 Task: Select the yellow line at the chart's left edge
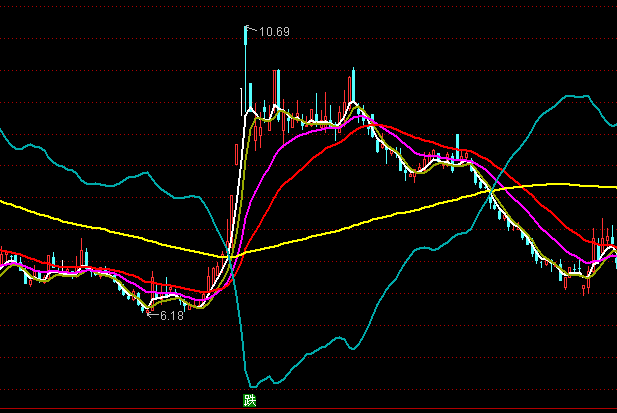(x=5, y=203)
